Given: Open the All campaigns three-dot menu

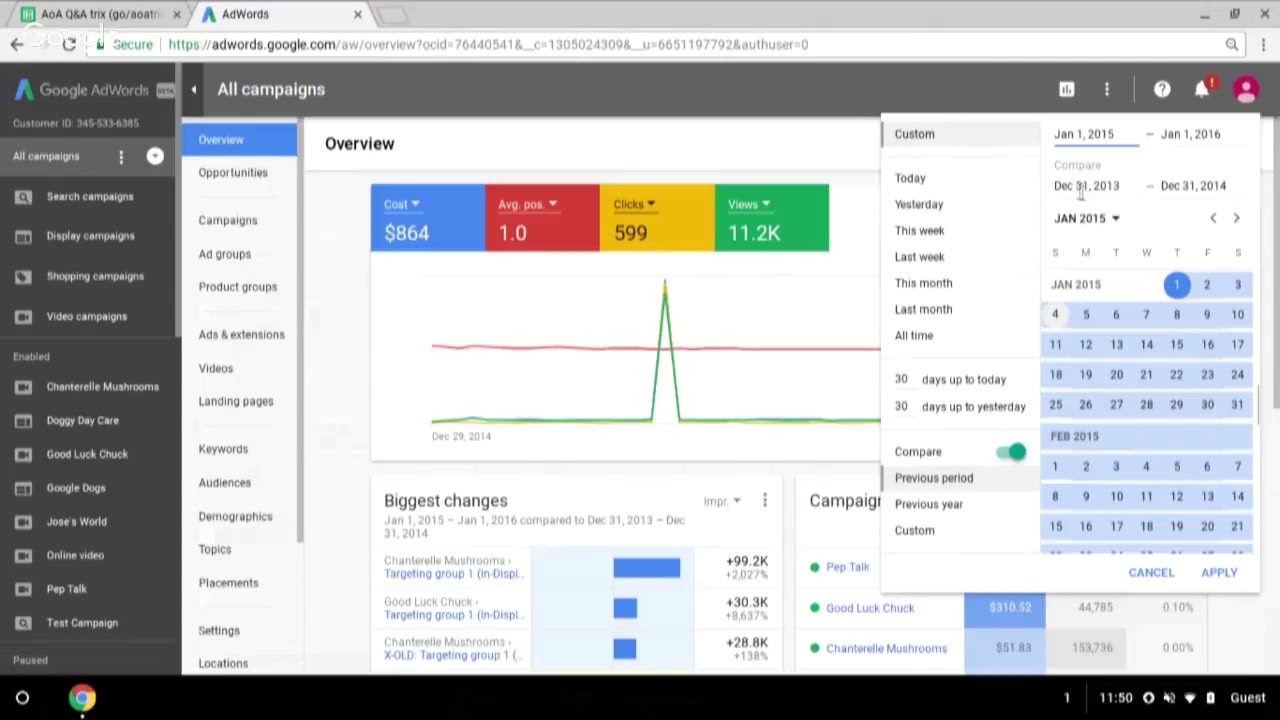Looking at the screenshot, I should (x=121, y=157).
